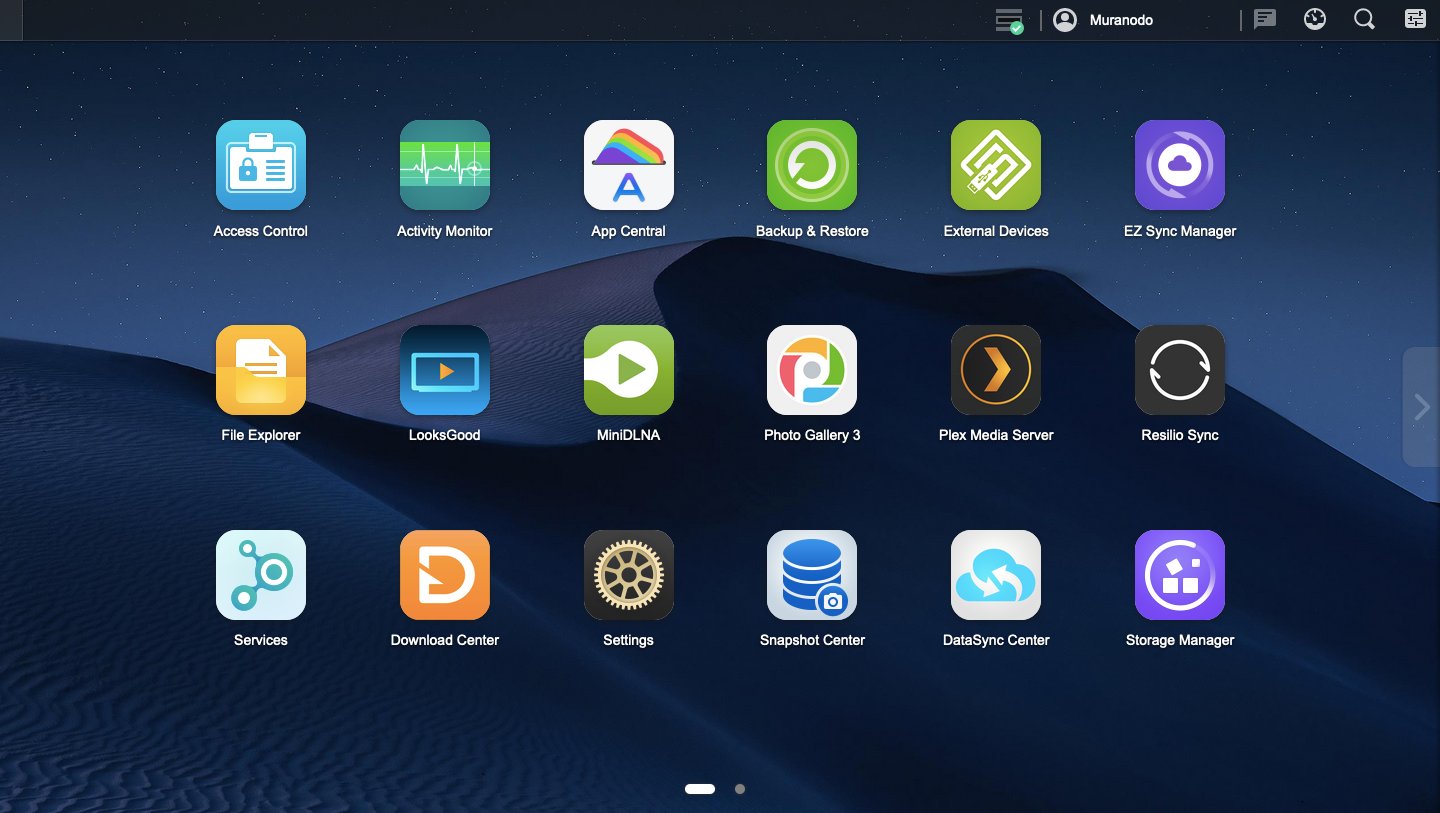Image resolution: width=1440 pixels, height=813 pixels.
Task: Open Plex Media Server
Action: click(x=996, y=370)
